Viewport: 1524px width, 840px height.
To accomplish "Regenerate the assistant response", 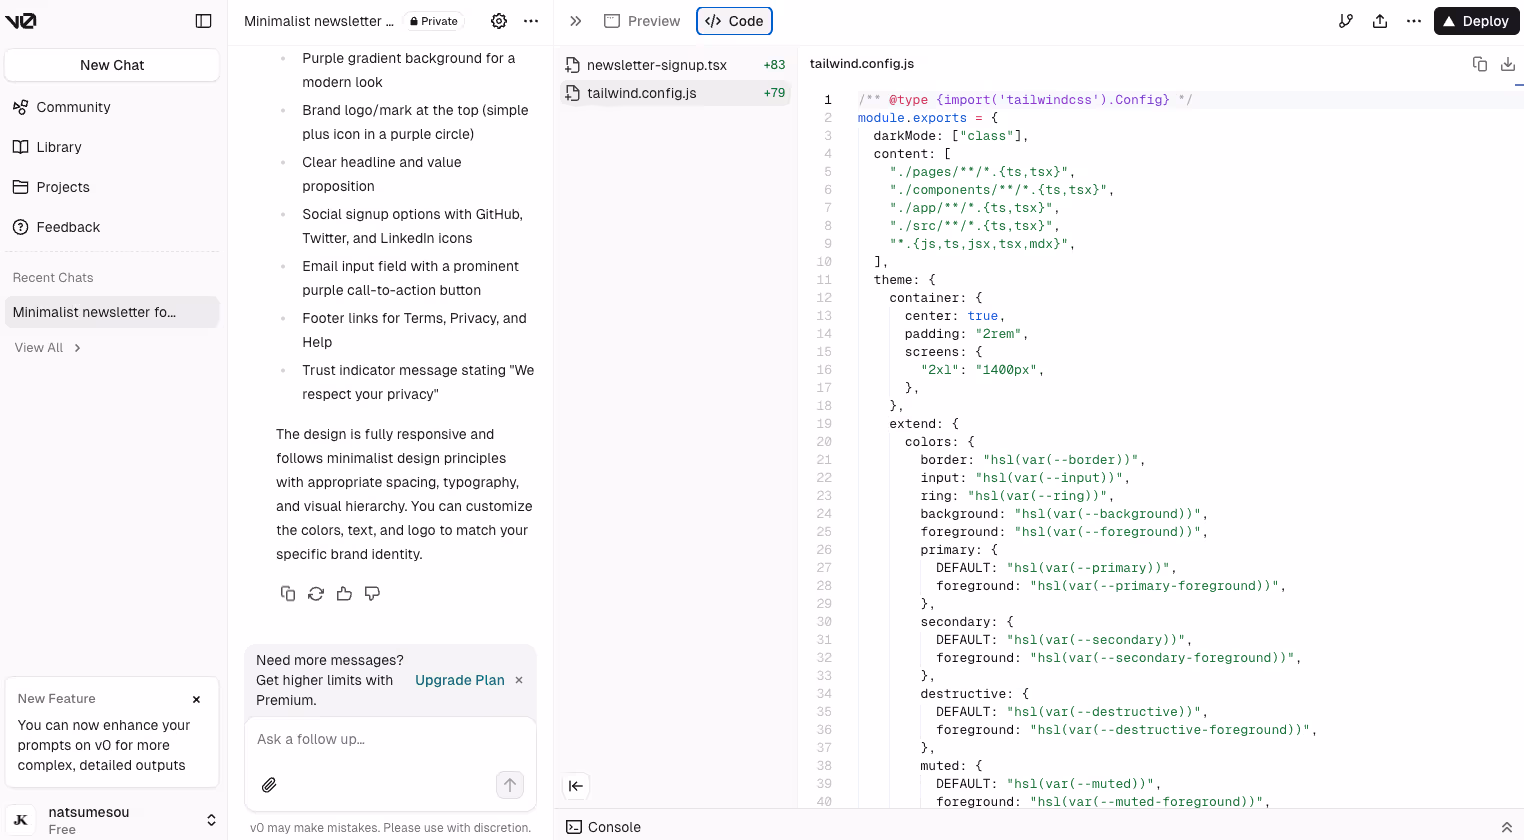I will pos(316,594).
